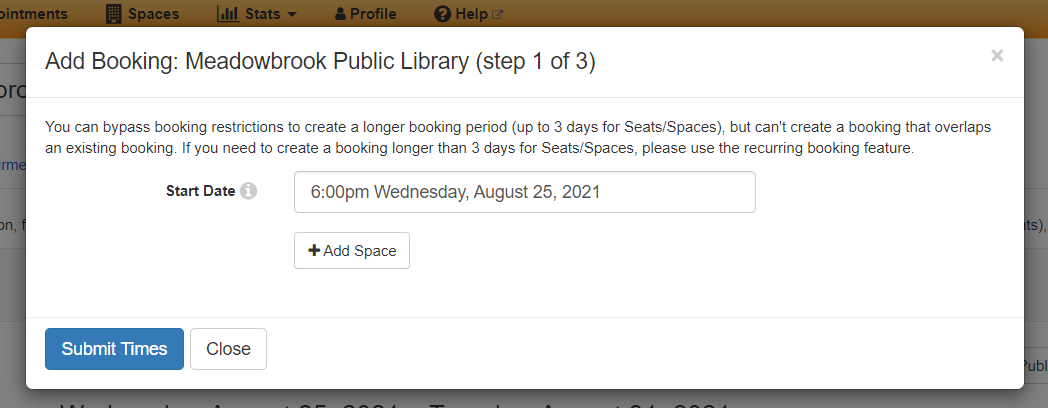Click the Stats bar chart icon

[228, 13]
